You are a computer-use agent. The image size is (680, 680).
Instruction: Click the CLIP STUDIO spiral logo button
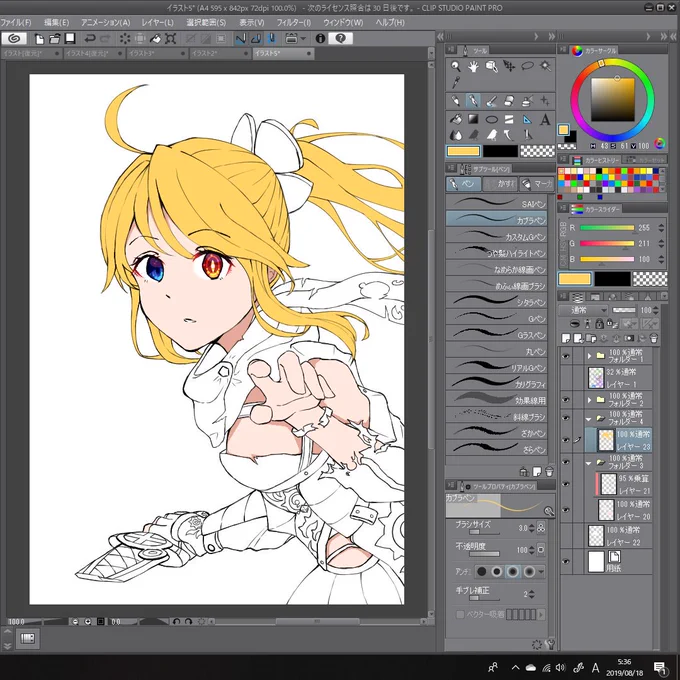point(14,39)
